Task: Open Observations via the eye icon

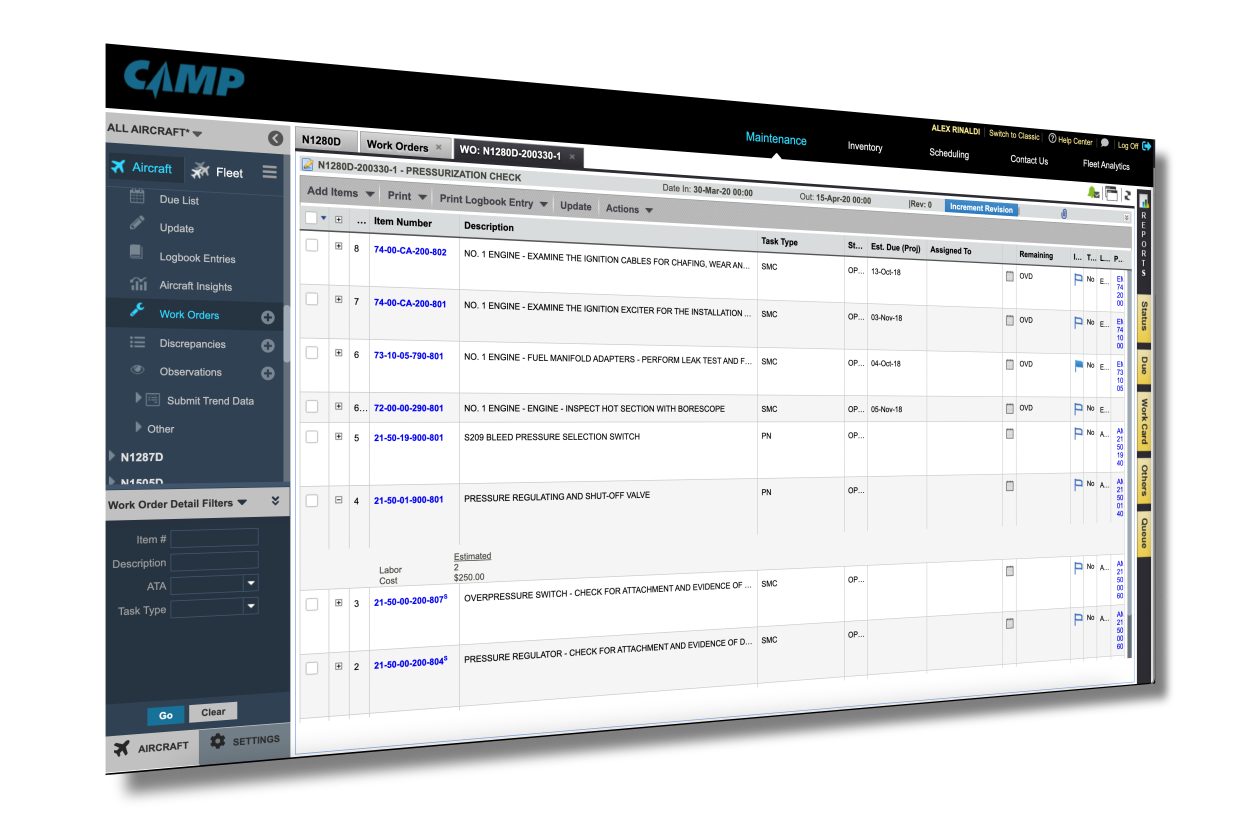Action: [x=137, y=371]
